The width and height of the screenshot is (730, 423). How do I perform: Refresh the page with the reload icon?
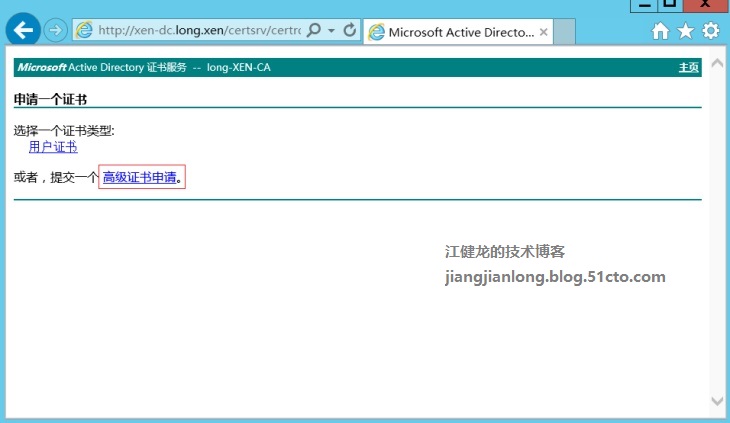point(350,30)
